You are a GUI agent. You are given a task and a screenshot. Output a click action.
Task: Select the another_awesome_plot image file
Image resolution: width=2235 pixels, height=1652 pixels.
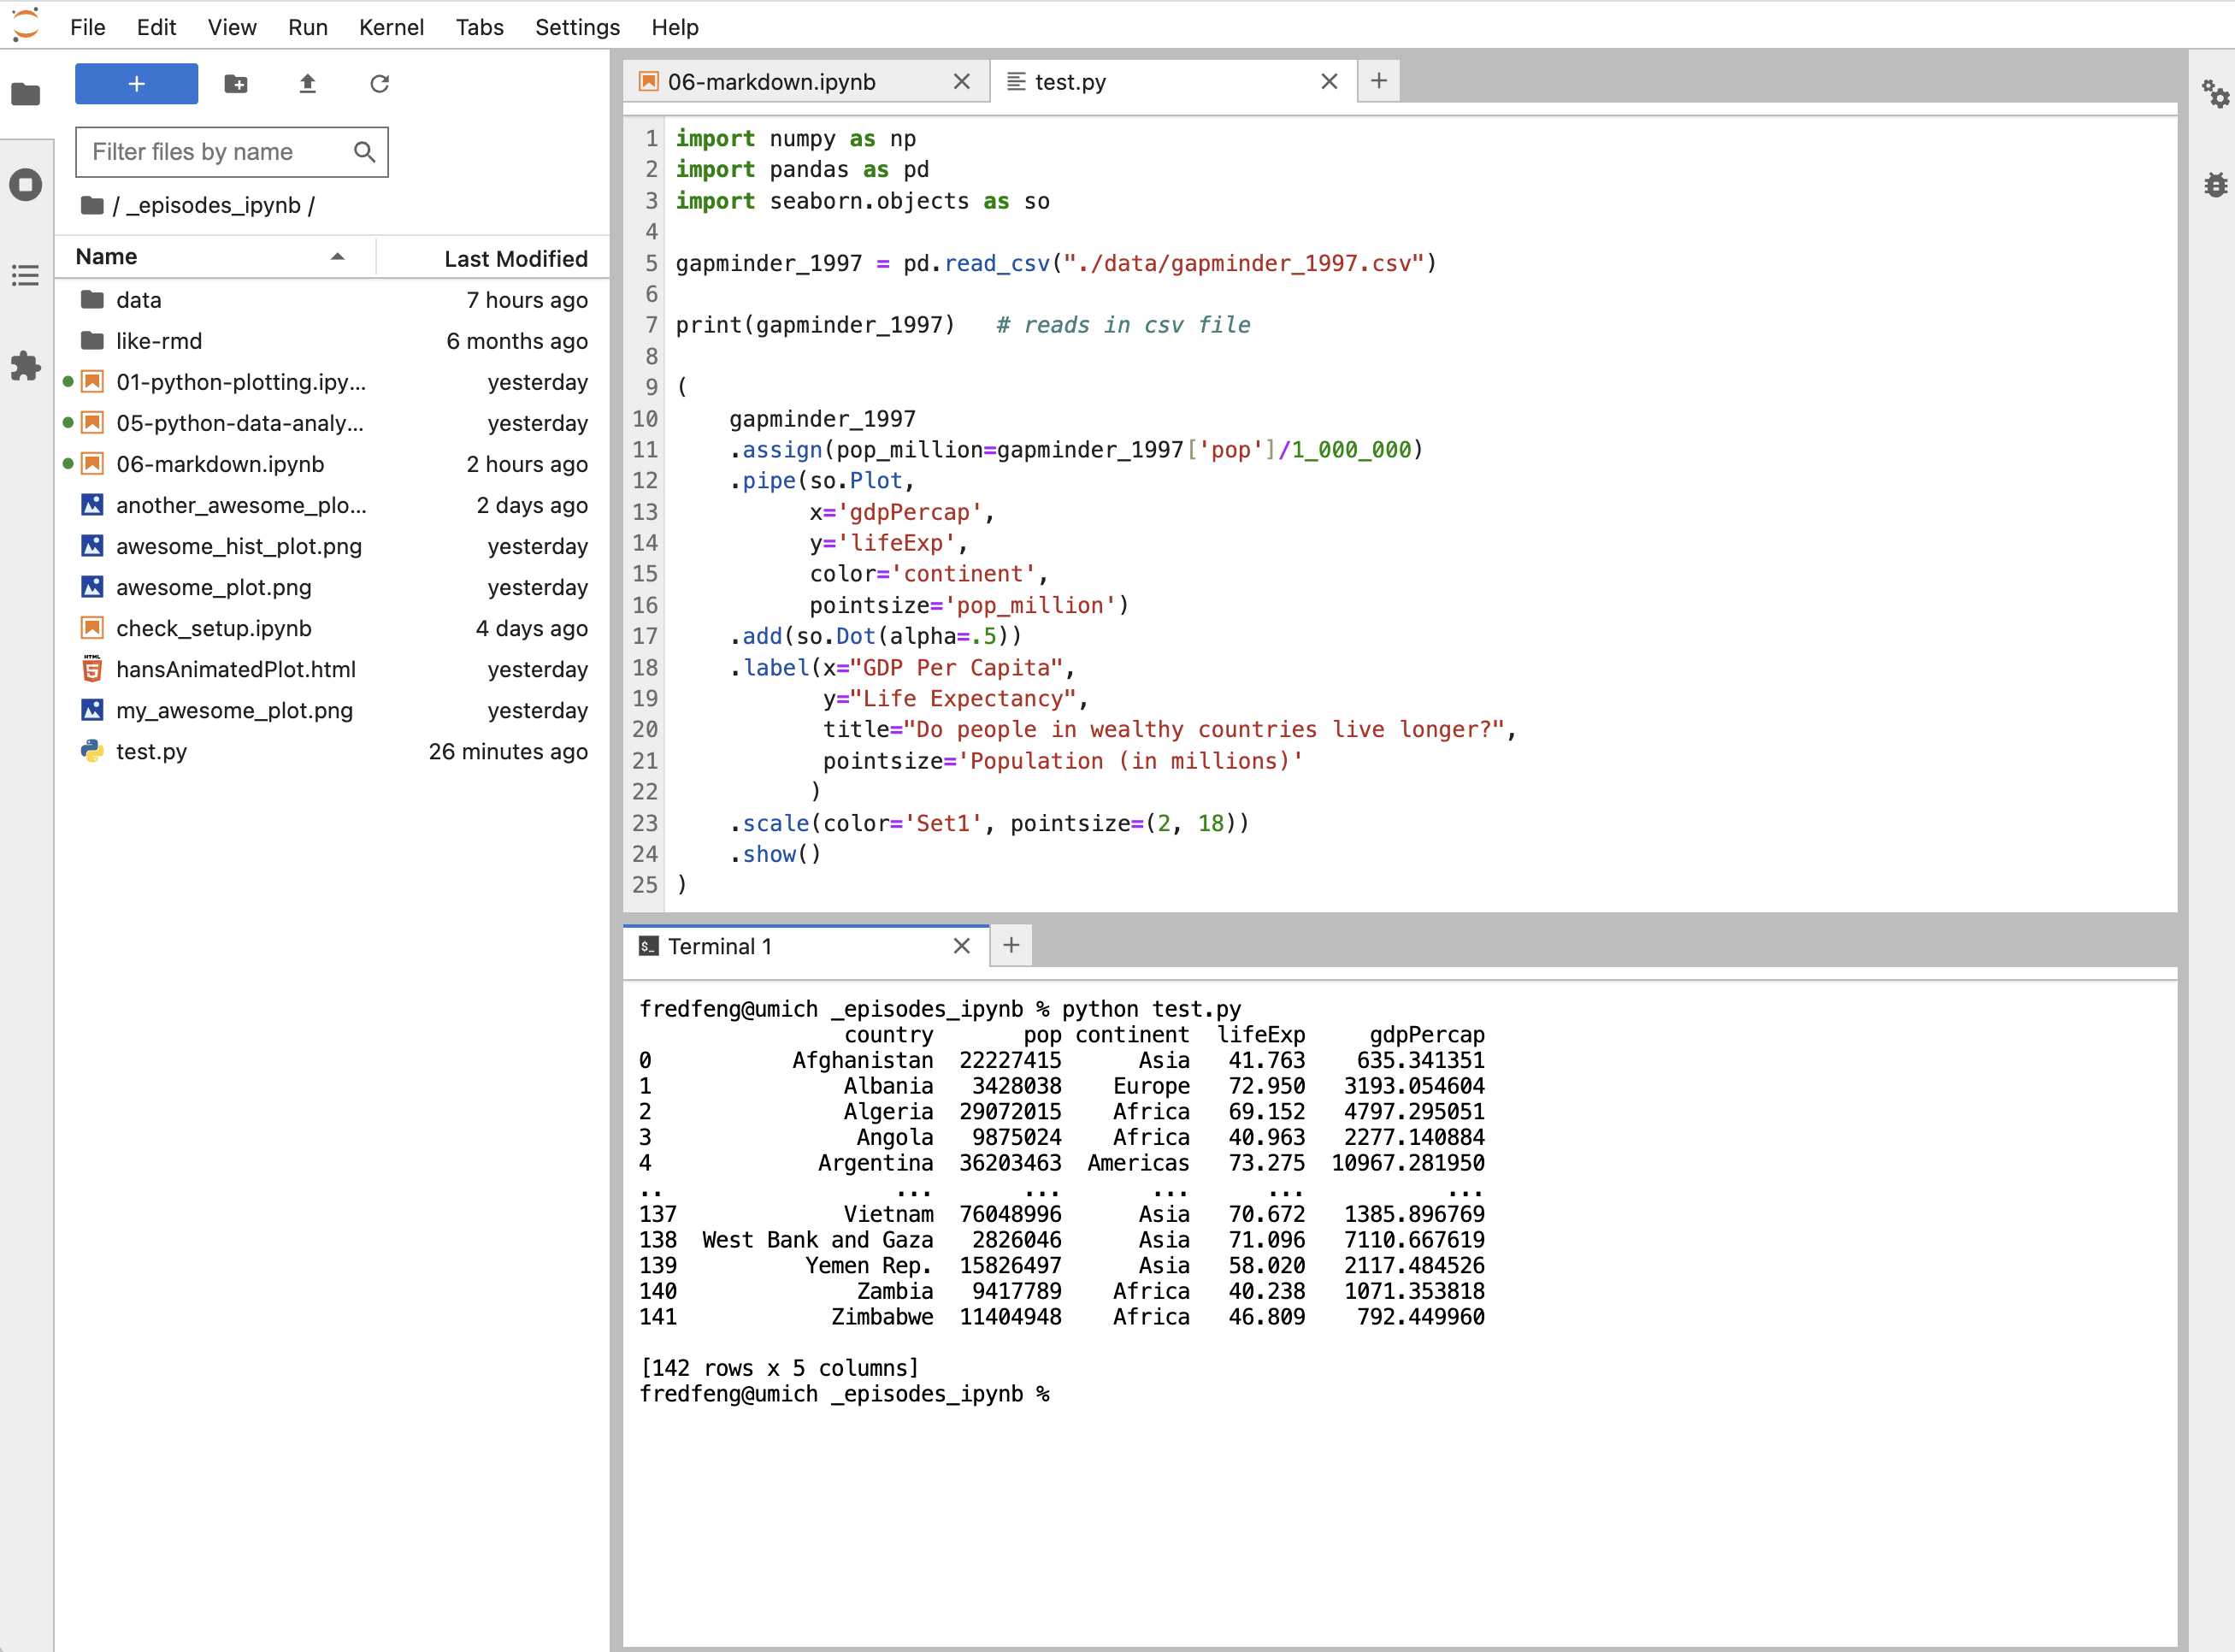(x=332, y=505)
